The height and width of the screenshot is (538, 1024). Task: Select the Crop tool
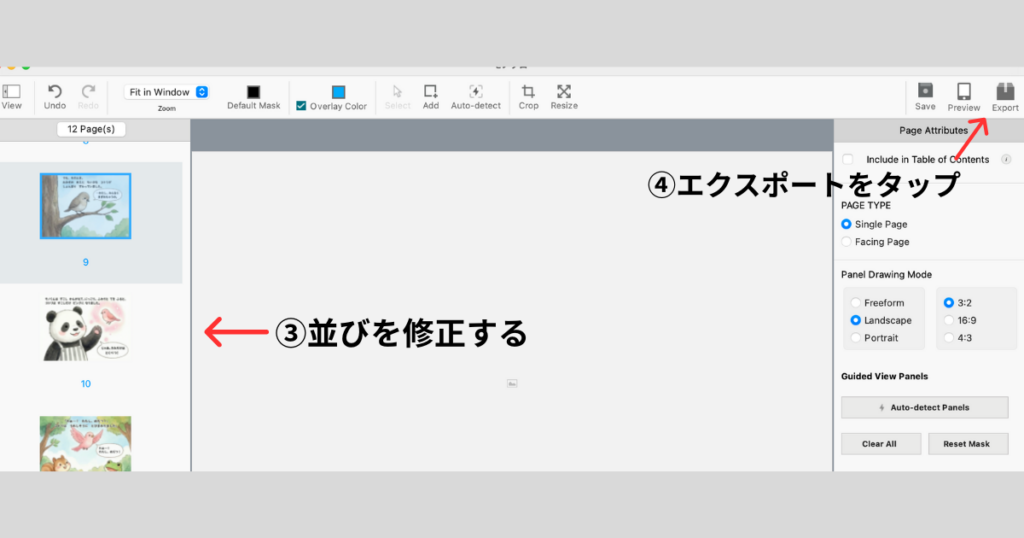pyautogui.click(x=528, y=91)
